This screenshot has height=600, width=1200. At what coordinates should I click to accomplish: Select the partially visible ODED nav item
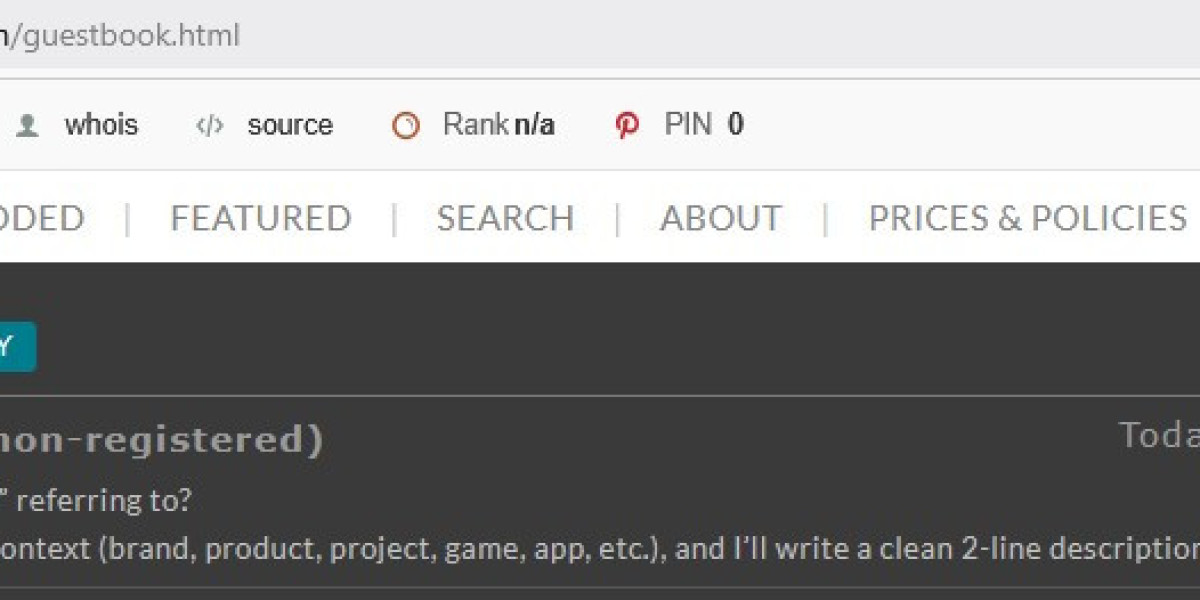tap(42, 218)
